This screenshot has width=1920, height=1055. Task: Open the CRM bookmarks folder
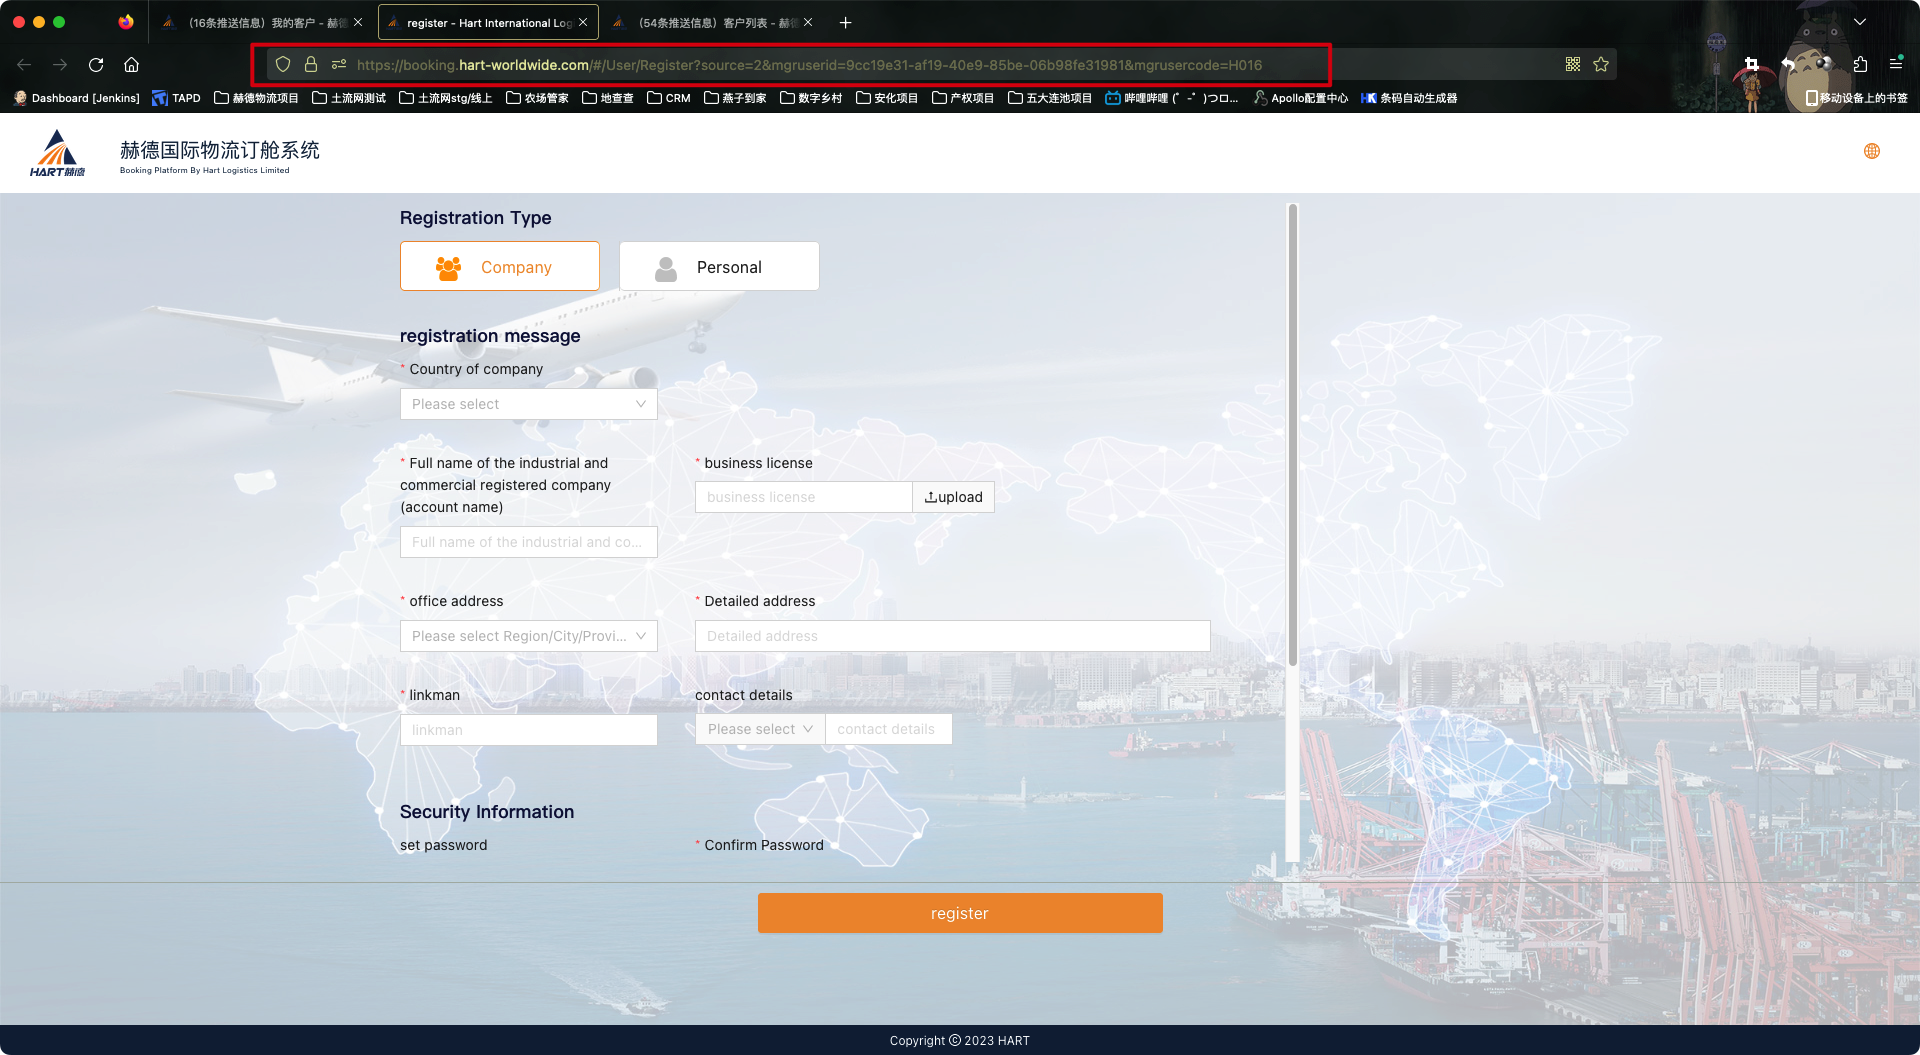tap(669, 98)
